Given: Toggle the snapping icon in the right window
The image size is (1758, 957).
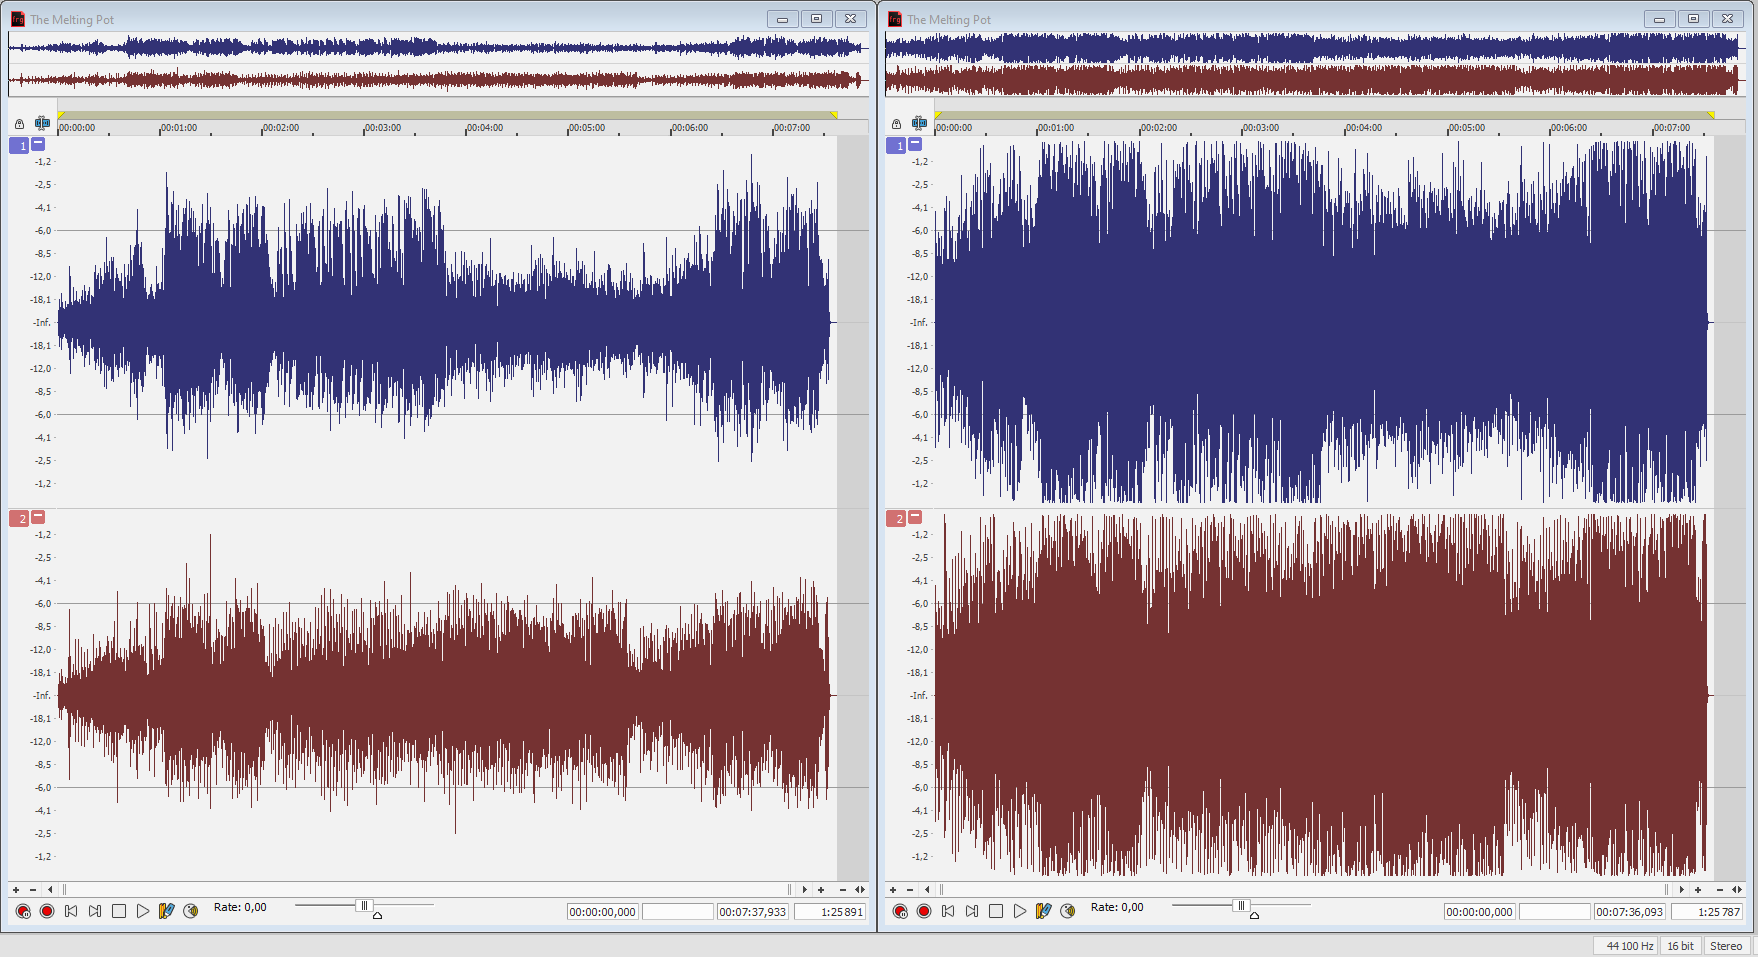Looking at the screenshot, I should pyautogui.click(x=919, y=123).
